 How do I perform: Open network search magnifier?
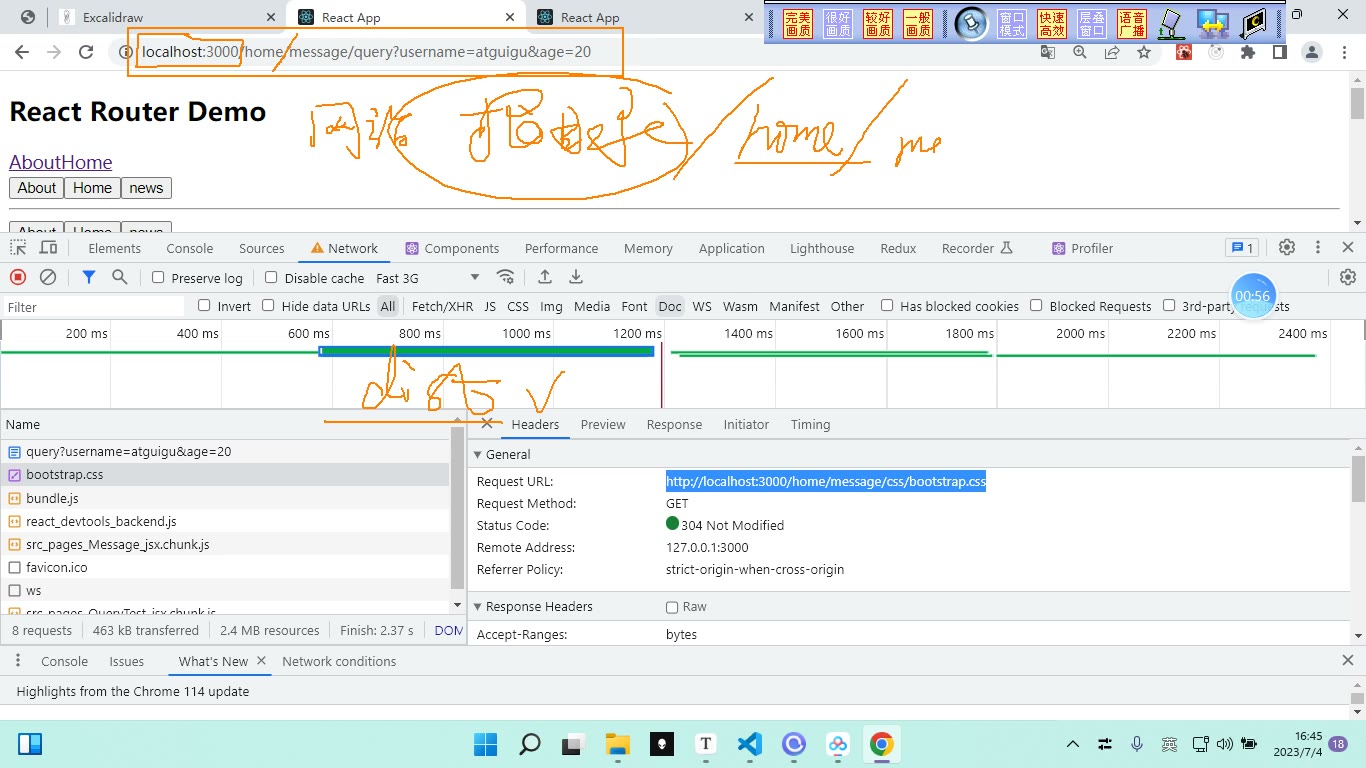tap(120, 277)
